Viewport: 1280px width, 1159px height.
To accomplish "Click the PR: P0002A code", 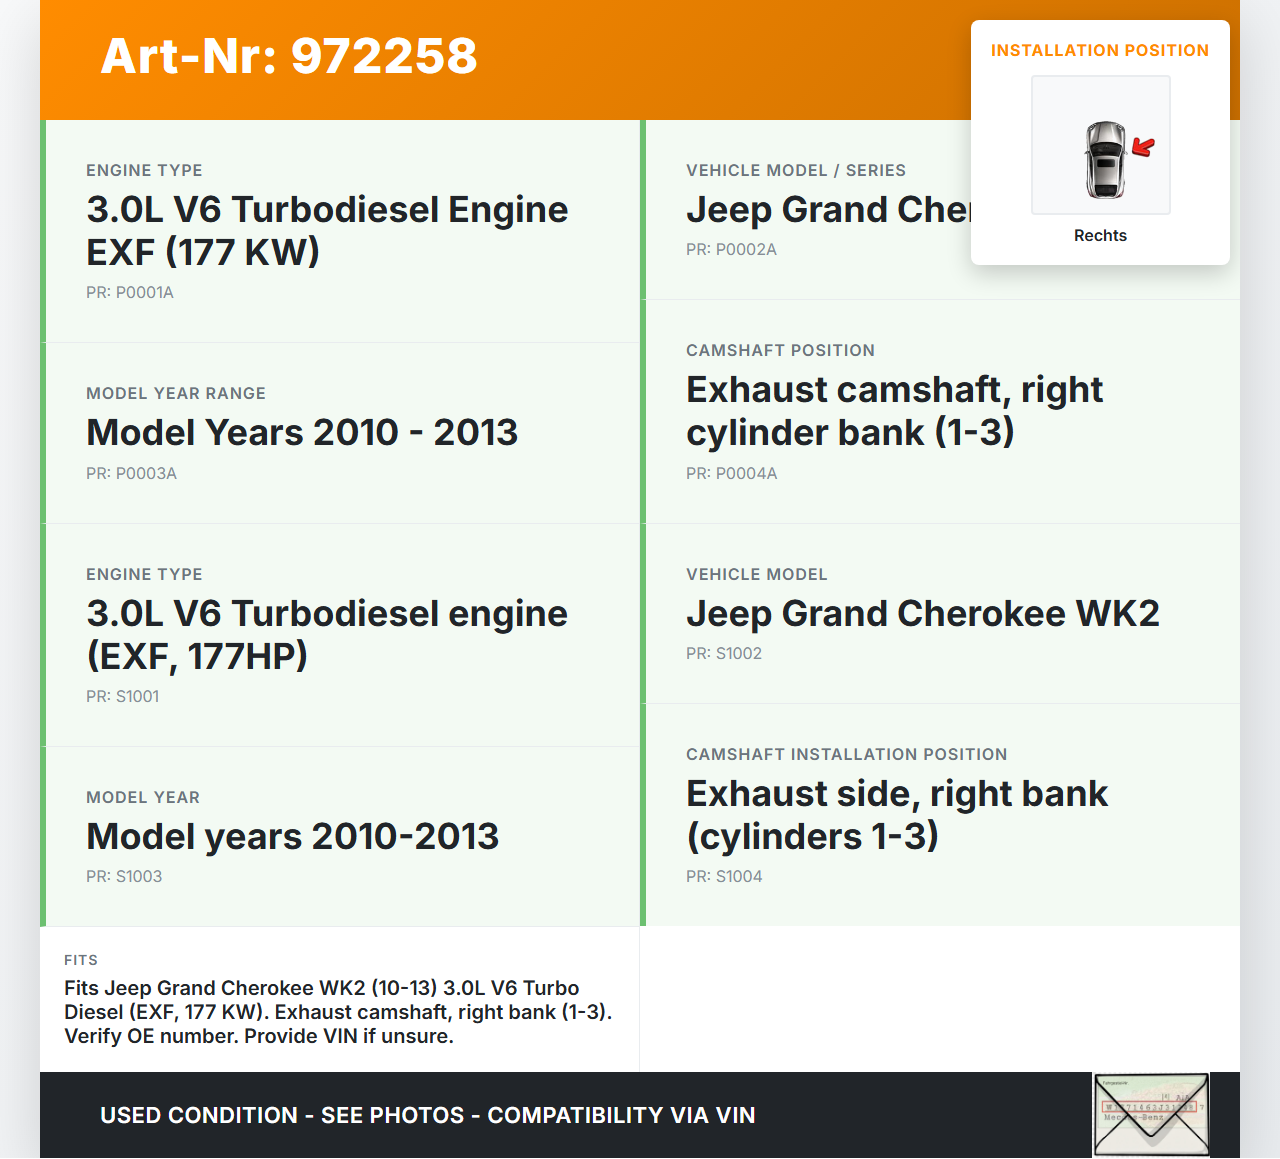I will 731,250.
